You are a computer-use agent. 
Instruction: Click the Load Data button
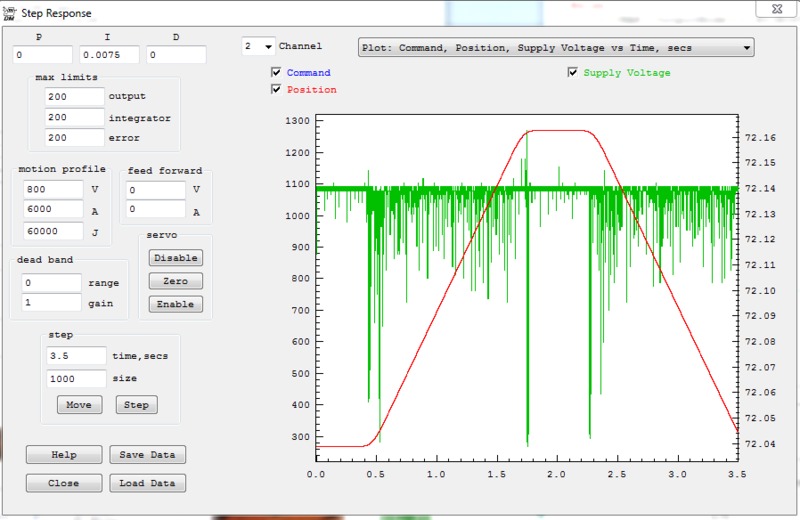pos(147,483)
